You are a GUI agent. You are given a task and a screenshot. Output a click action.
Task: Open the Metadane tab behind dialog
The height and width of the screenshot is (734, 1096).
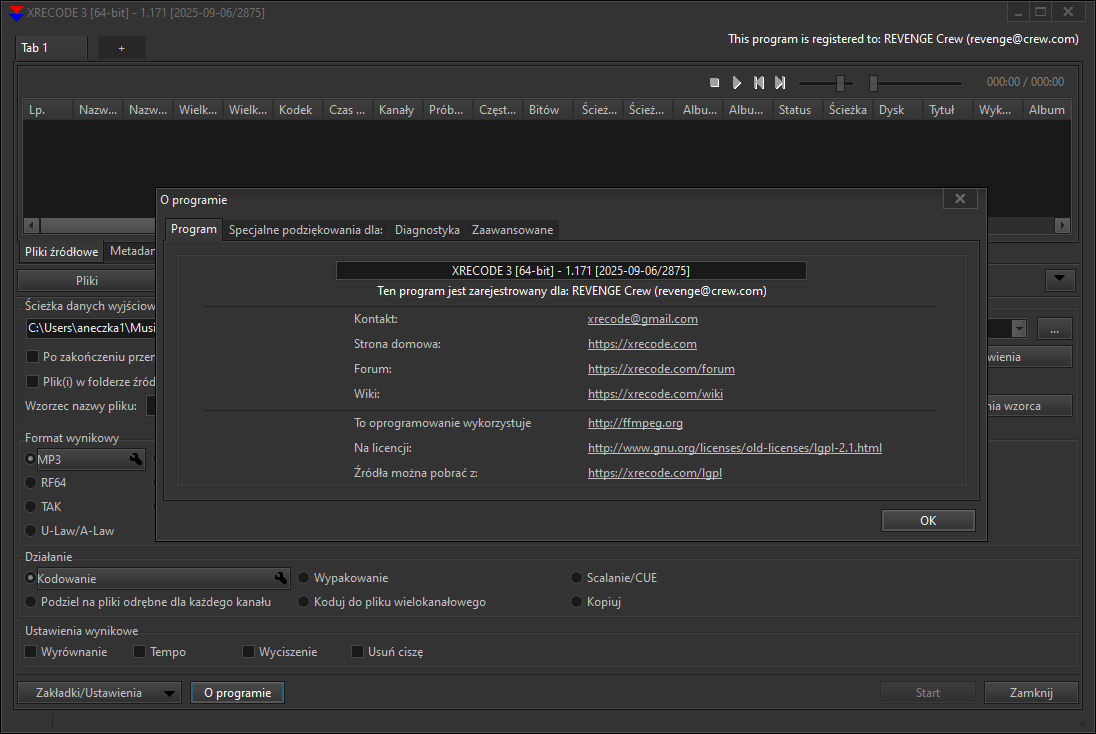[131, 251]
